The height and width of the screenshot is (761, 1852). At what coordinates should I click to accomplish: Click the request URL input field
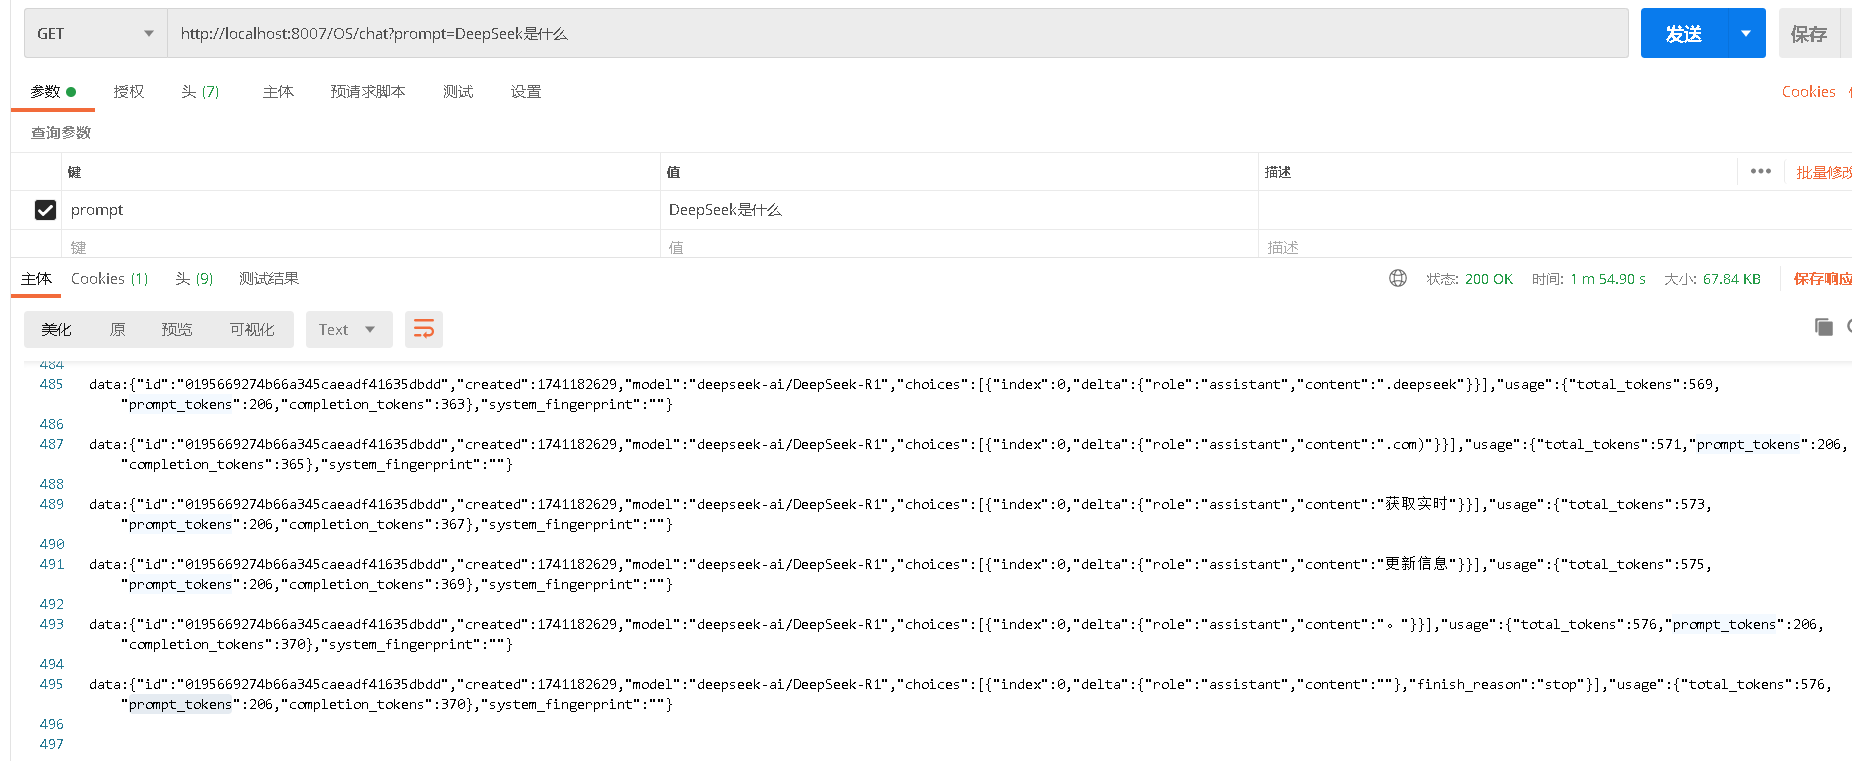click(897, 34)
